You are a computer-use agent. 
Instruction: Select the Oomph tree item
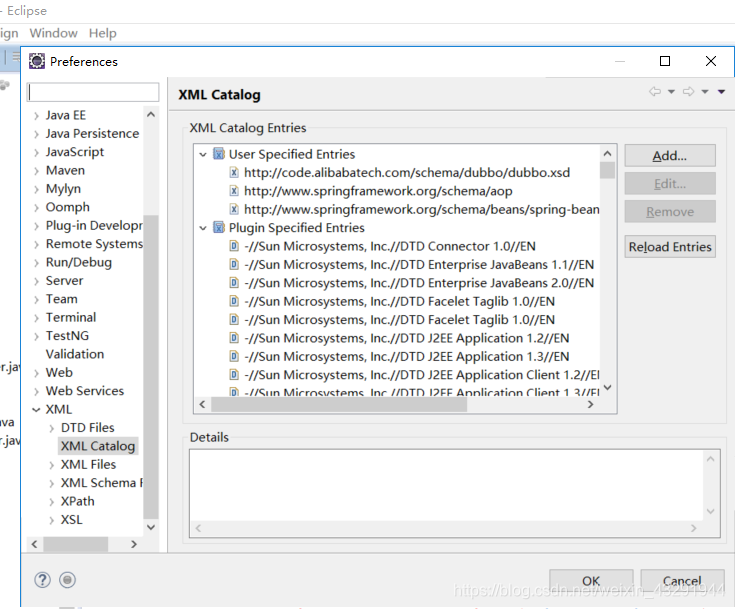click(68, 207)
